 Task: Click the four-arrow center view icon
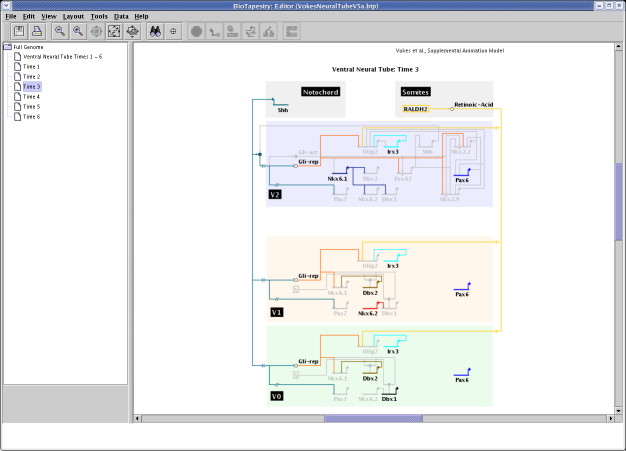132,31
